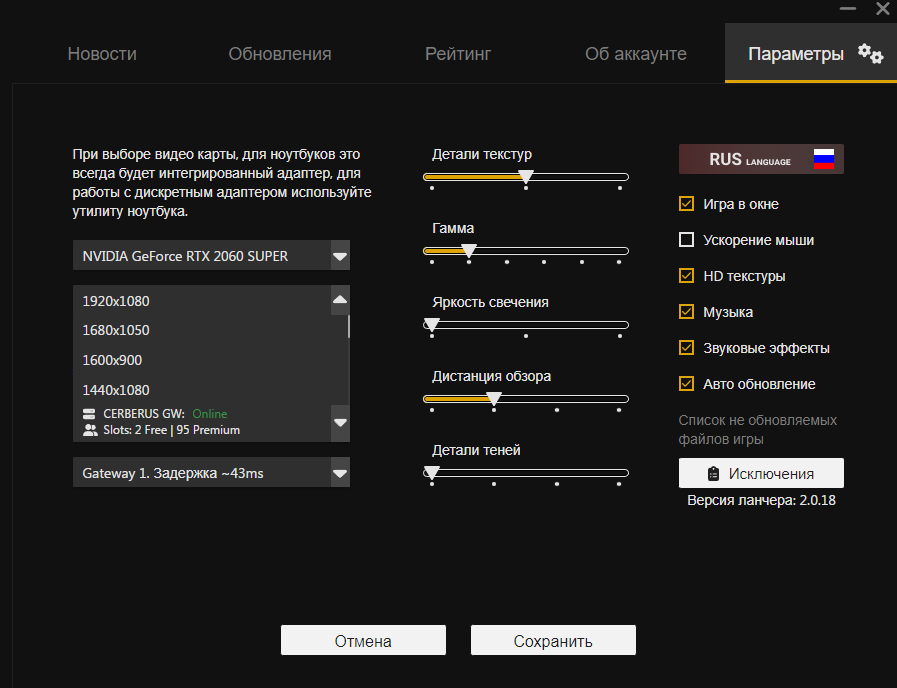897x688 pixels.
Task: Click the gears icon beside Параметры
Action: 871,54
